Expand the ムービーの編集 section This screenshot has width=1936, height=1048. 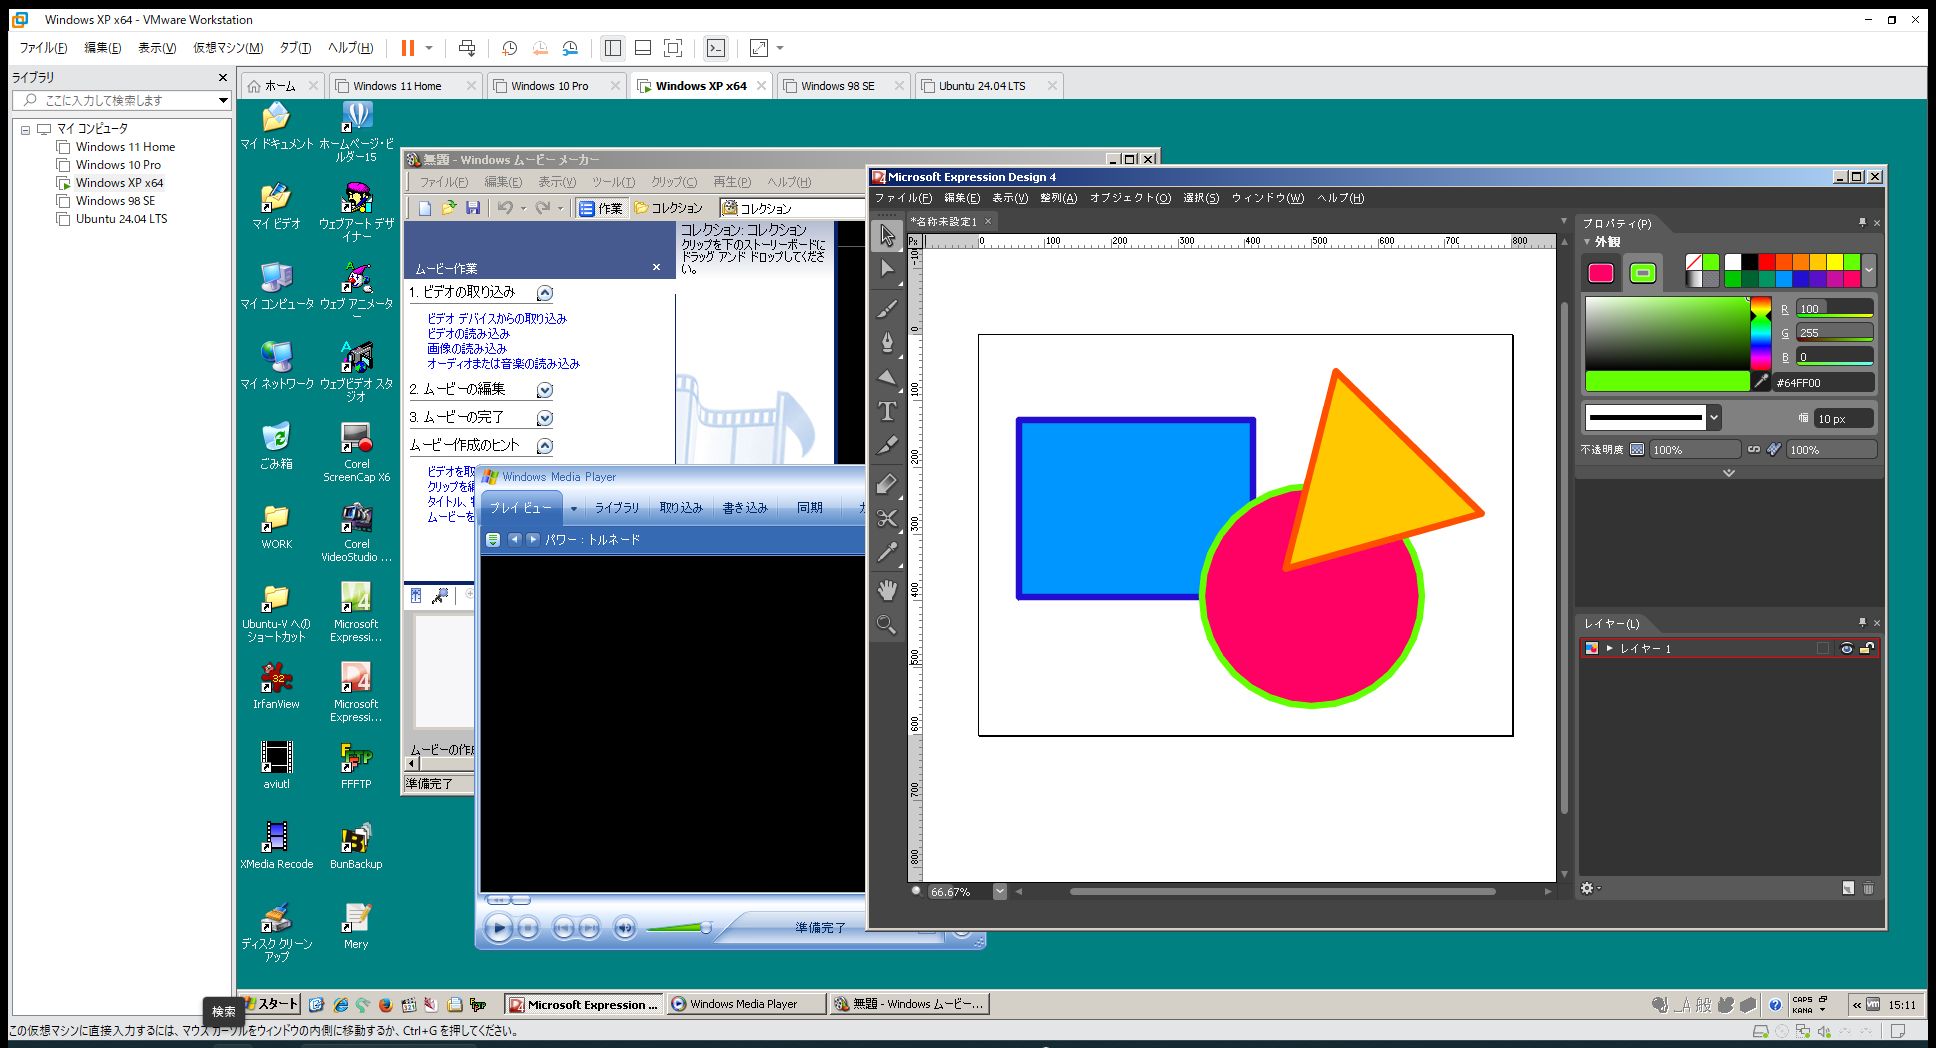[x=545, y=390]
